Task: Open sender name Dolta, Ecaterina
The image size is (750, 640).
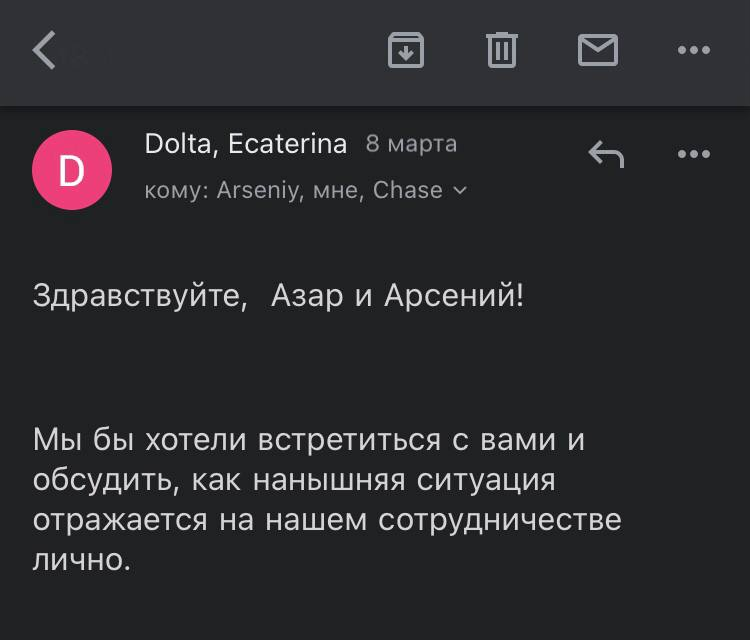Action: [x=245, y=144]
